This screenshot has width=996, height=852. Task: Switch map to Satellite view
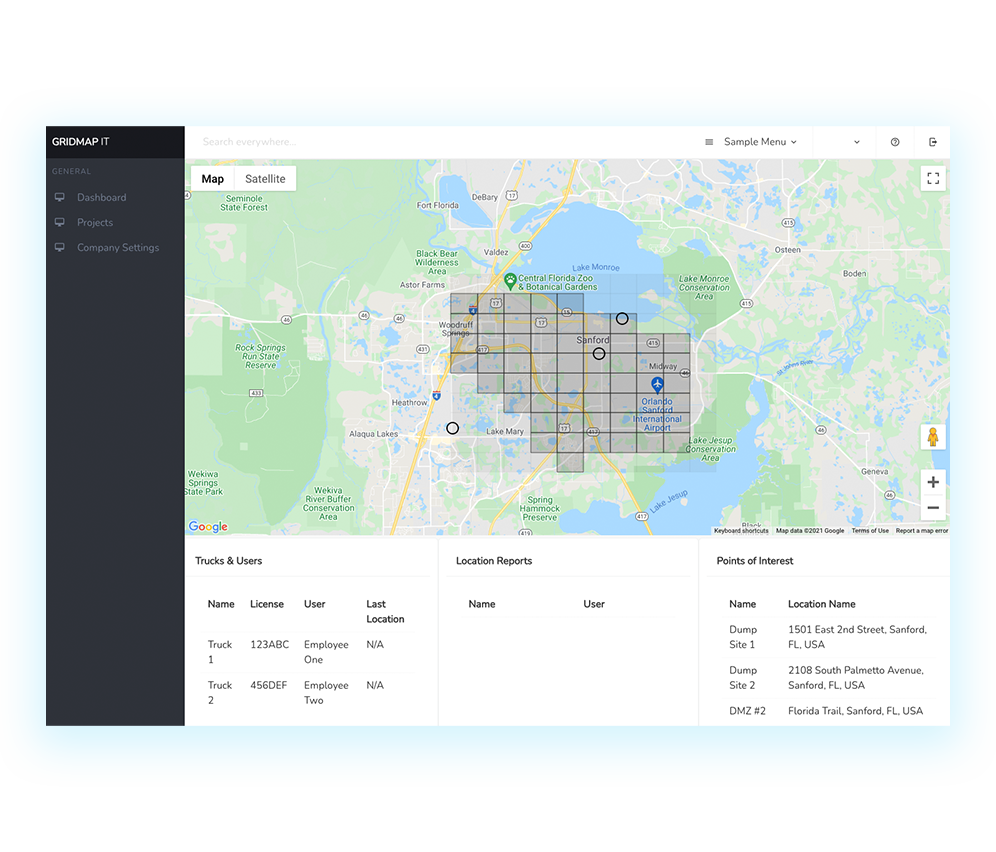[265, 179]
